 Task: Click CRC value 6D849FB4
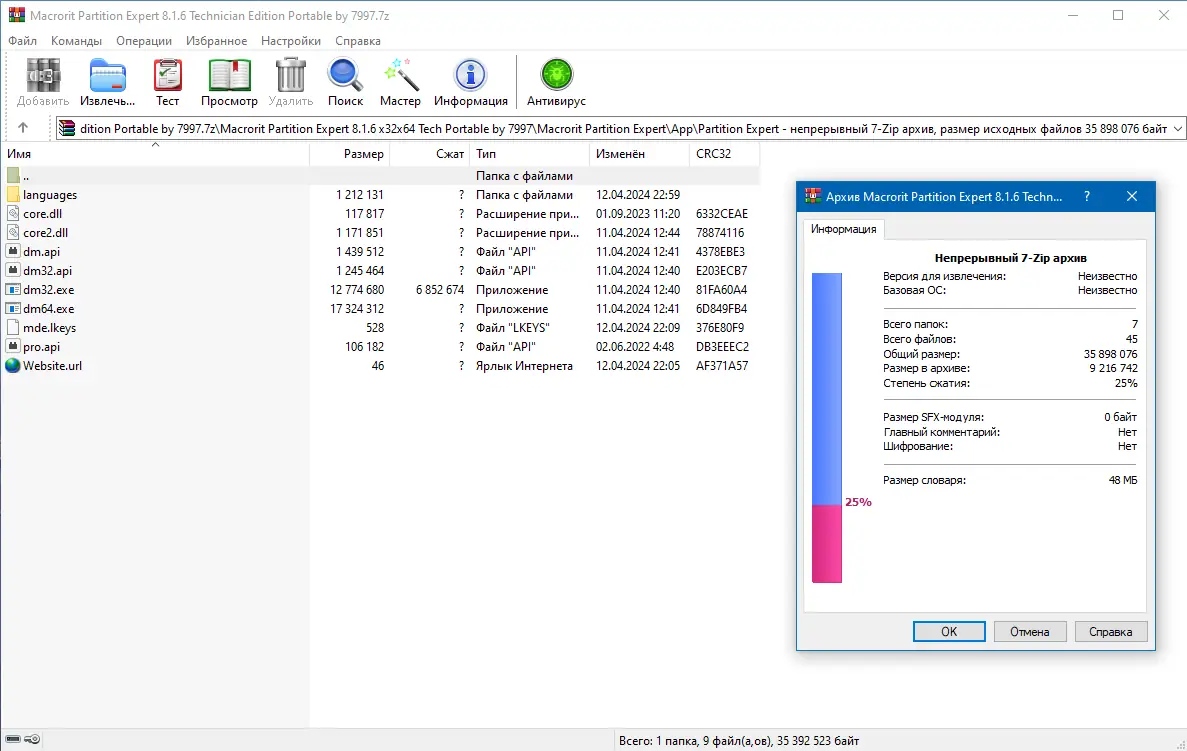click(x=721, y=308)
